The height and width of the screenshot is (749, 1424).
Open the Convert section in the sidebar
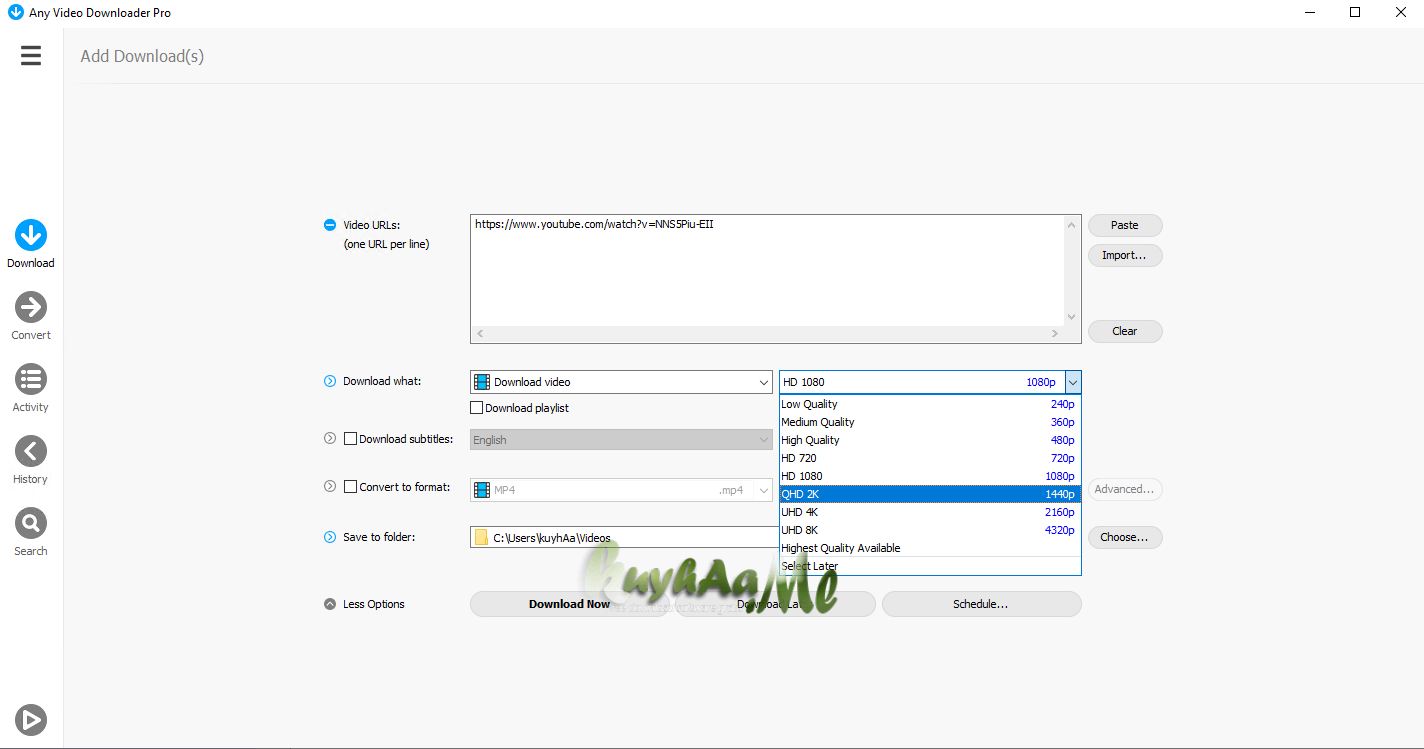pyautogui.click(x=31, y=317)
